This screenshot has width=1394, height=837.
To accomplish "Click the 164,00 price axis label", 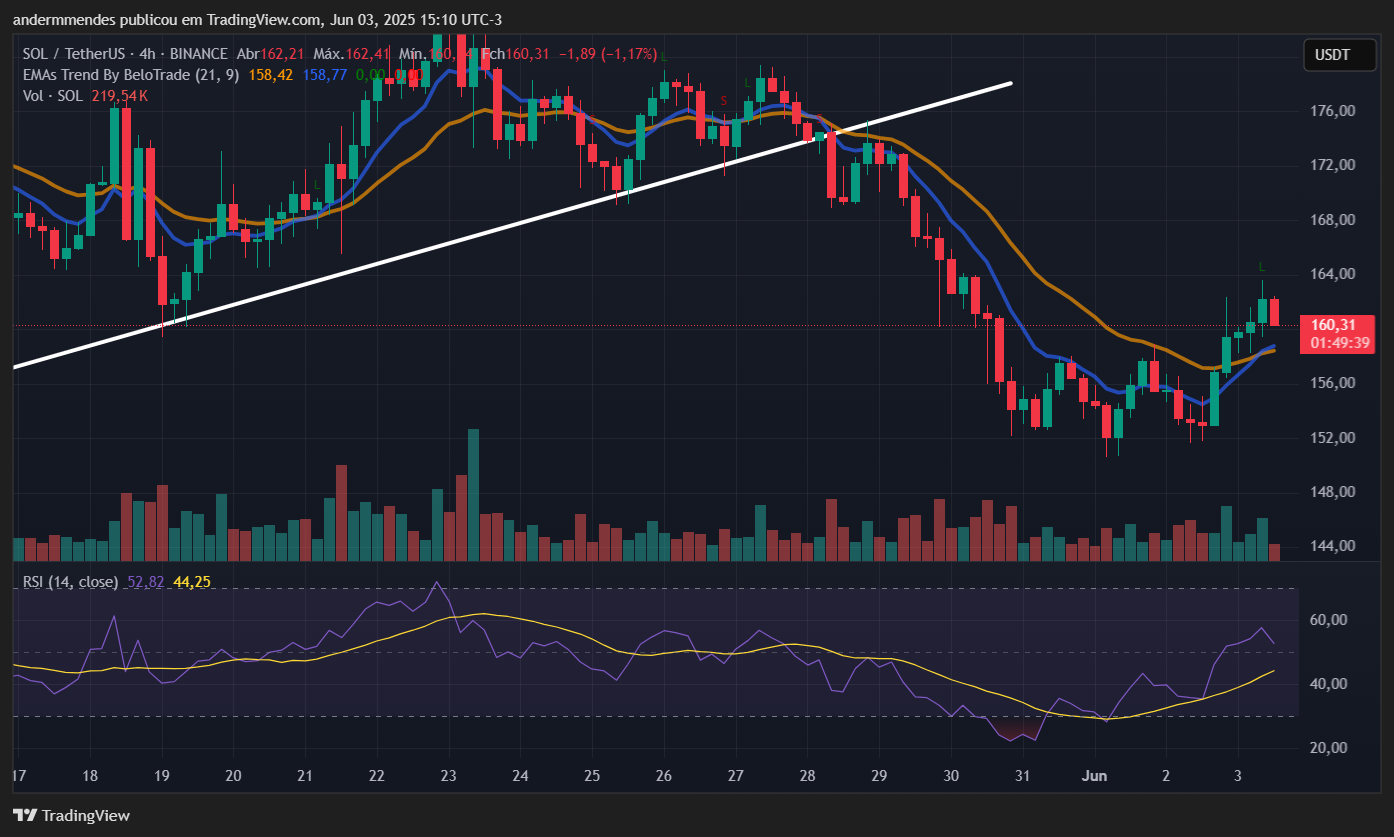I will coord(1332,274).
